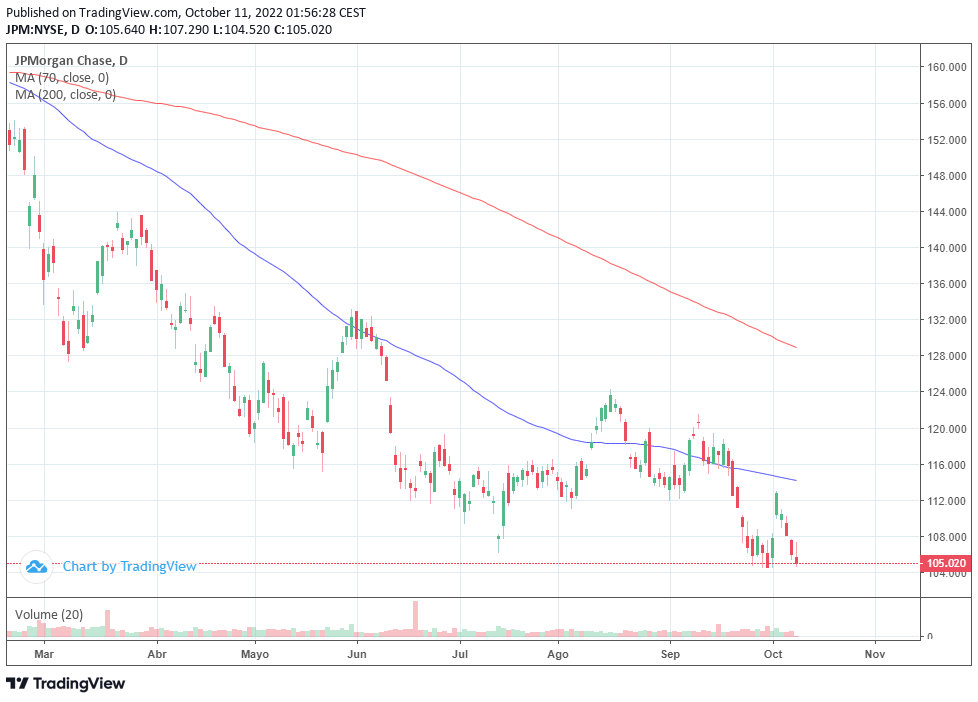This screenshot has height=702, width=978.
Task: Click the Mayo label on the time axis
Action: (255, 654)
